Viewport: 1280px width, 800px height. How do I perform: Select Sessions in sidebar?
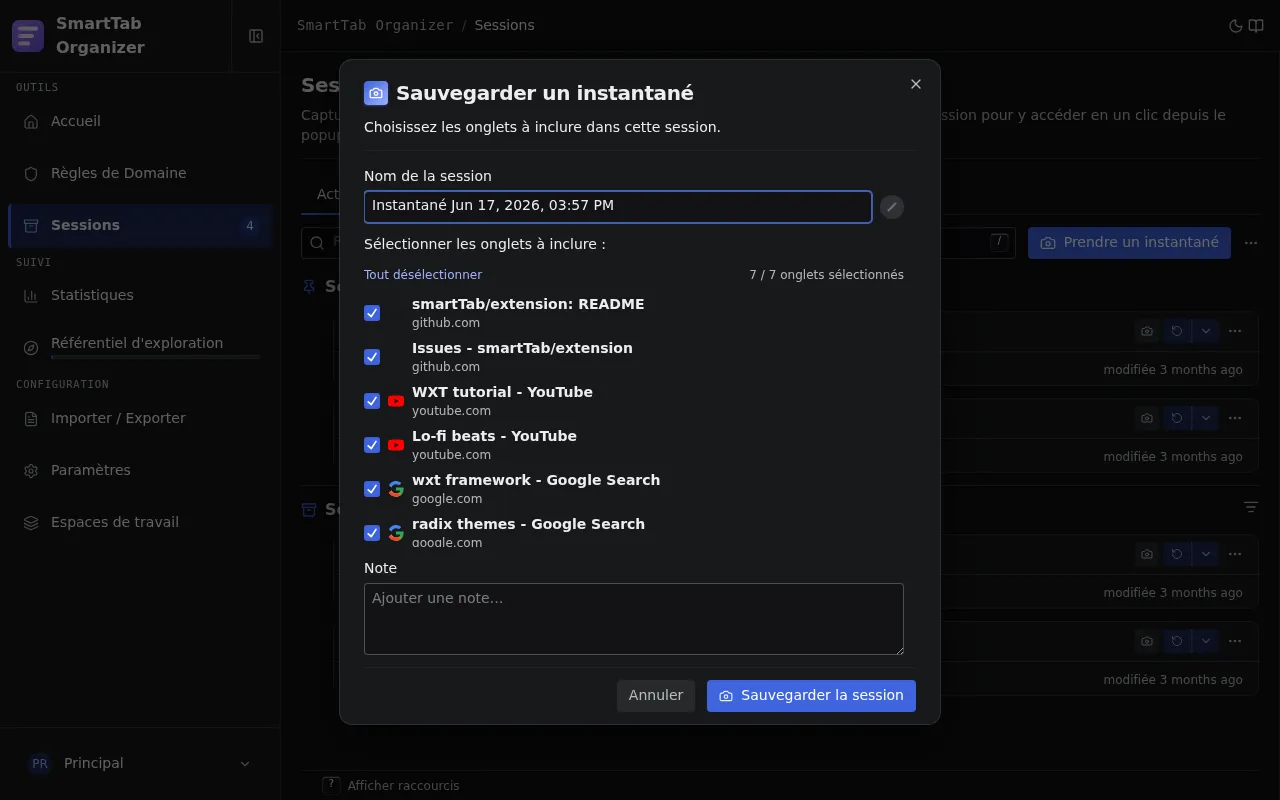[x=140, y=225]
